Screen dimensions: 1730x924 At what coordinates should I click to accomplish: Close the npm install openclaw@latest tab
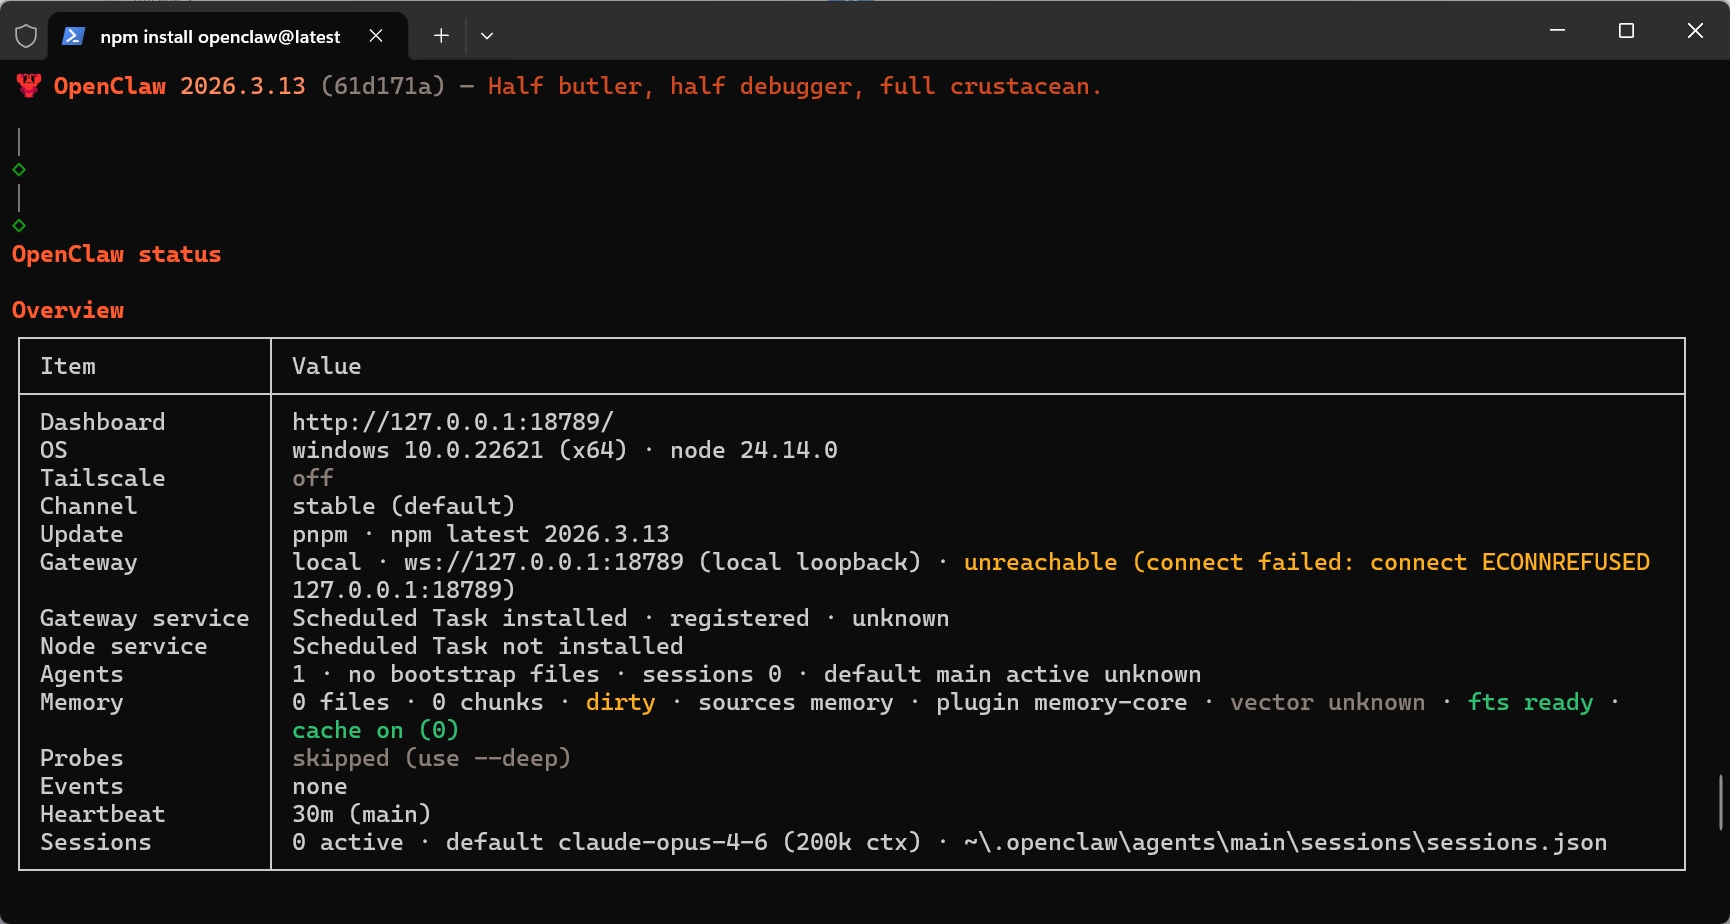pyautogui.click(x=376, y=36)
